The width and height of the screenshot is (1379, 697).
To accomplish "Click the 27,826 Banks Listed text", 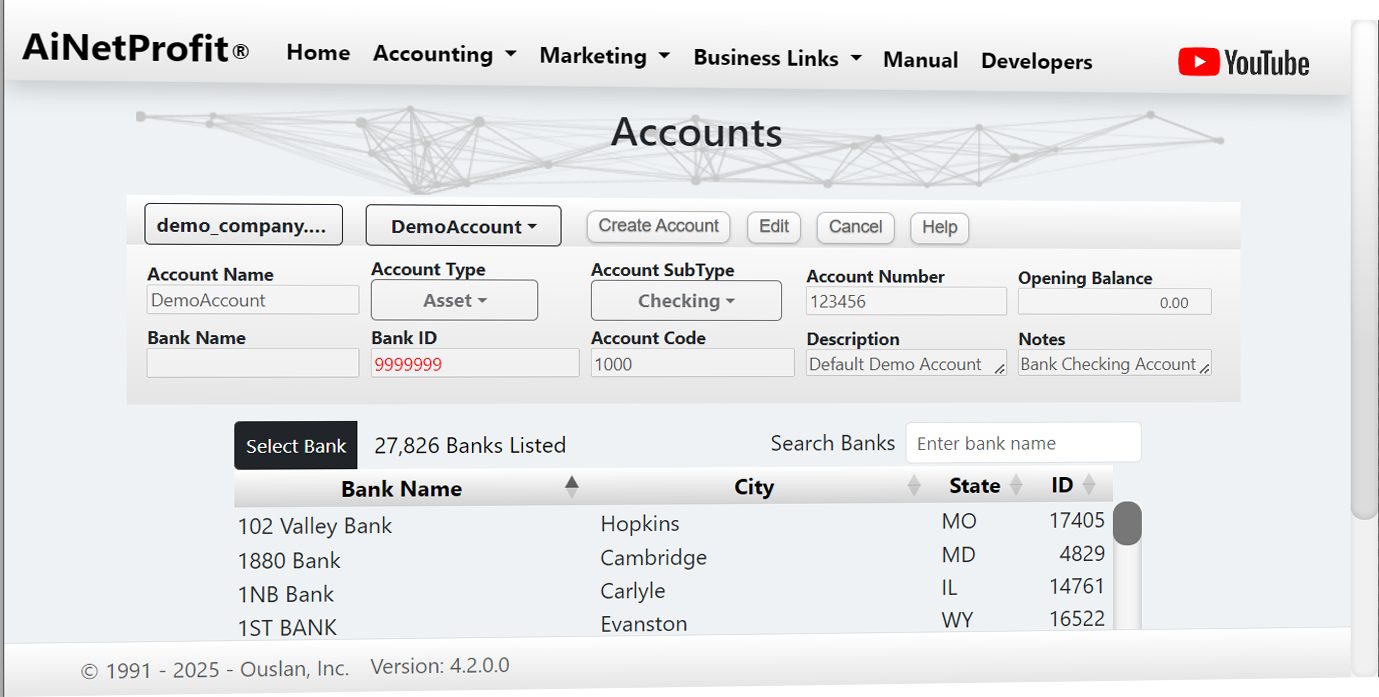I will [x=470, y=446].
